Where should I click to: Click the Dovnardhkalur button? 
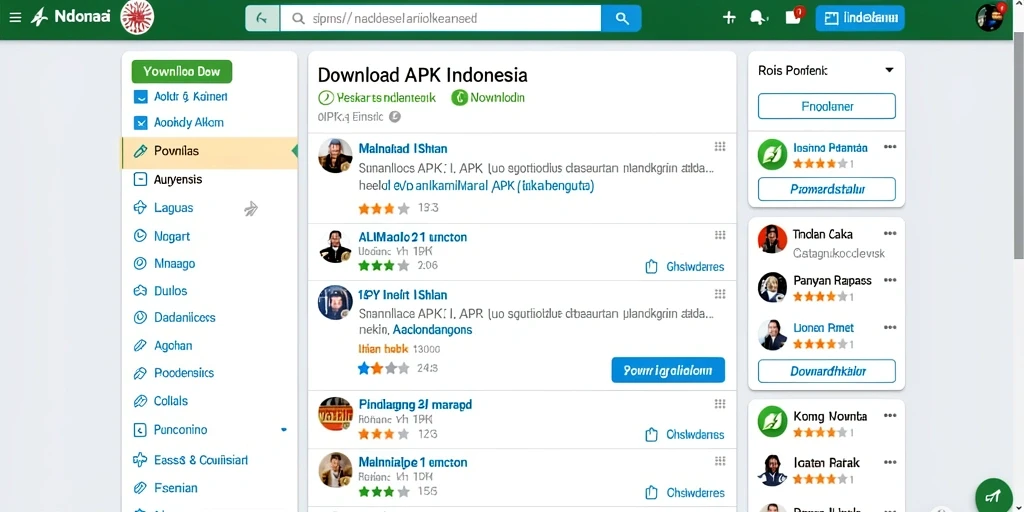click(827, 371)
